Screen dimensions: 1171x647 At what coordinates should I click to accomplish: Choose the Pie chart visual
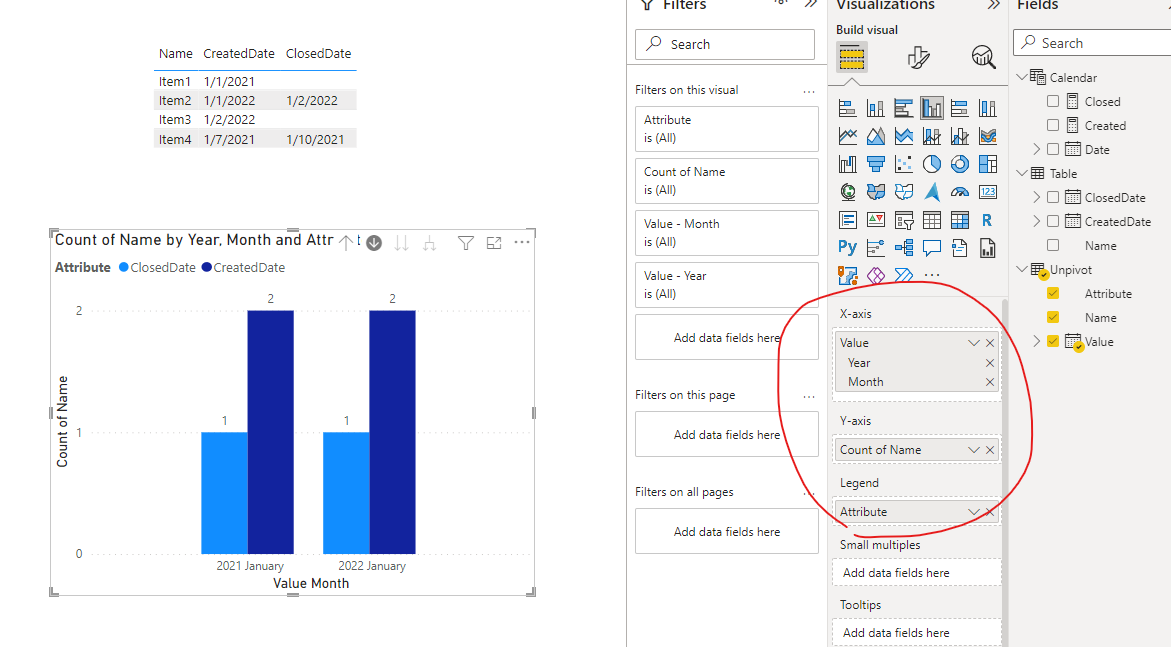(931, 164)
